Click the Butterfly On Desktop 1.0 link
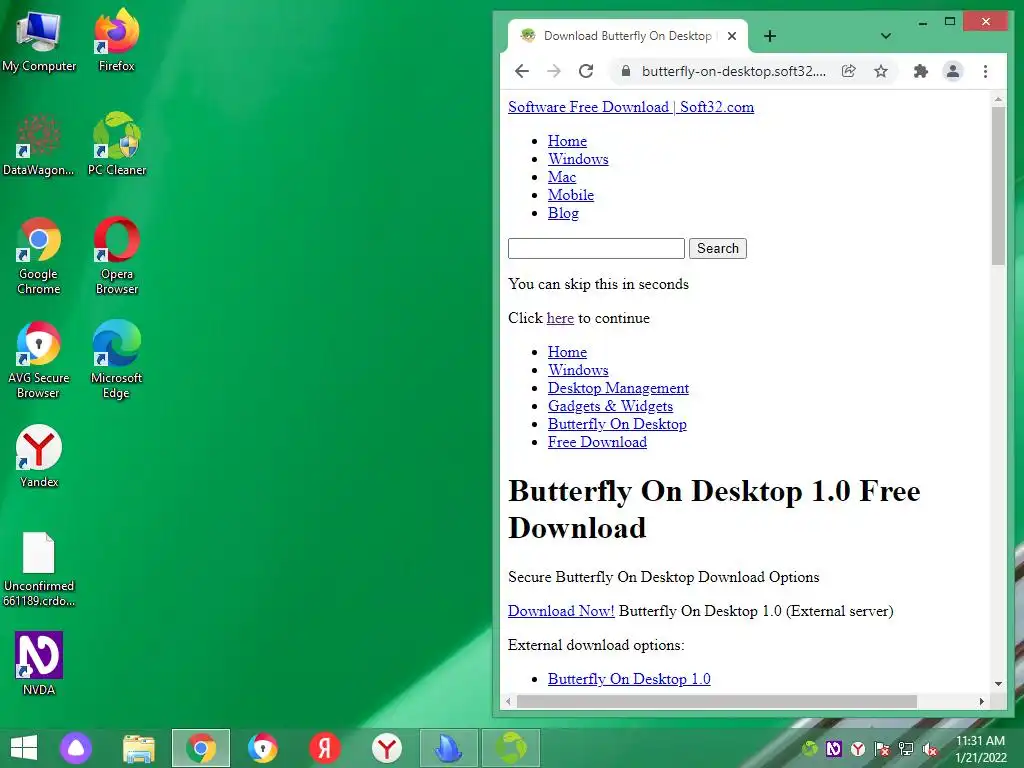1024x768 pixels. pos(629,679)
